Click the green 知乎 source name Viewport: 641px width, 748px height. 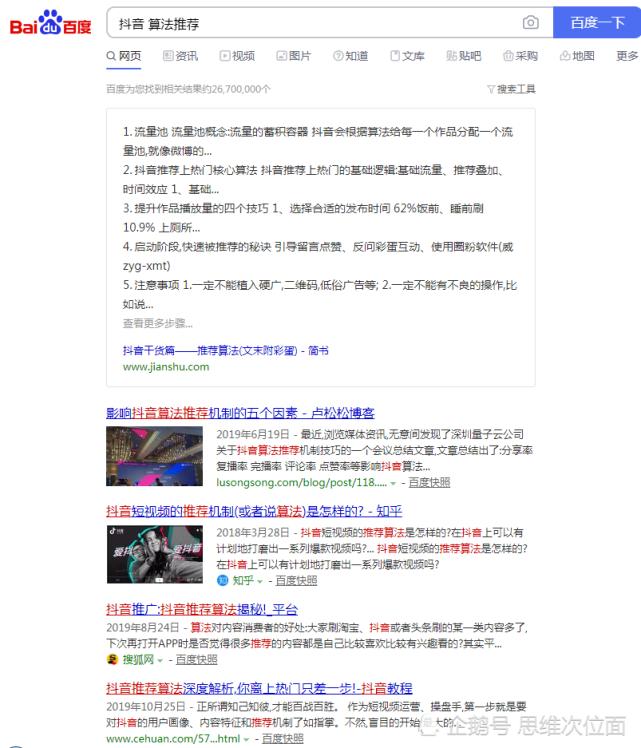point(243,581)
